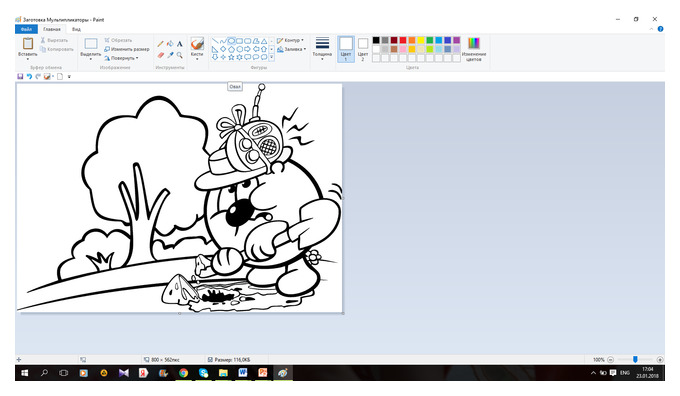Click the New document icon in quick access toolbar
The image size is (680, 396).
(x=60, y=76)
